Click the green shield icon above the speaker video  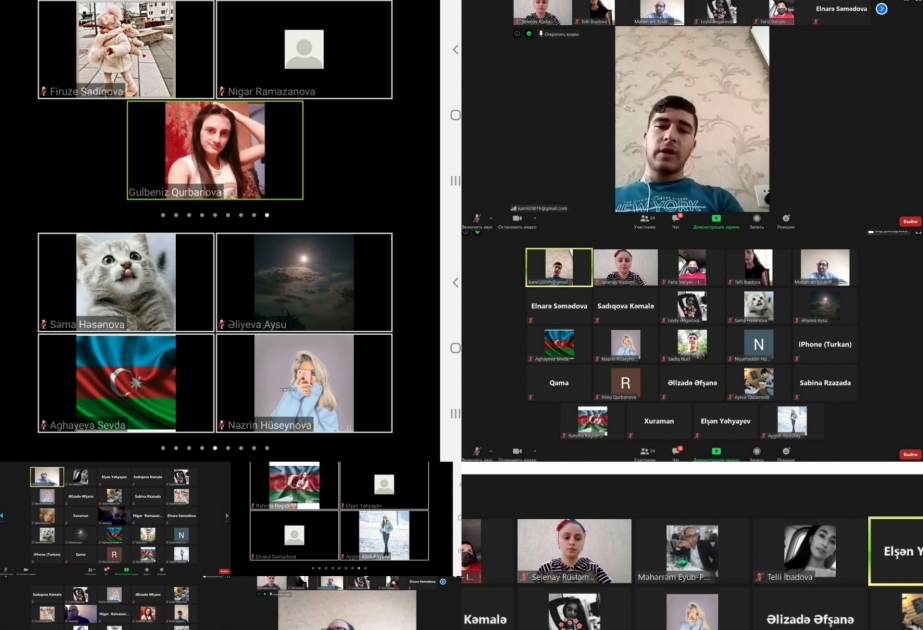tap(529, 34)
